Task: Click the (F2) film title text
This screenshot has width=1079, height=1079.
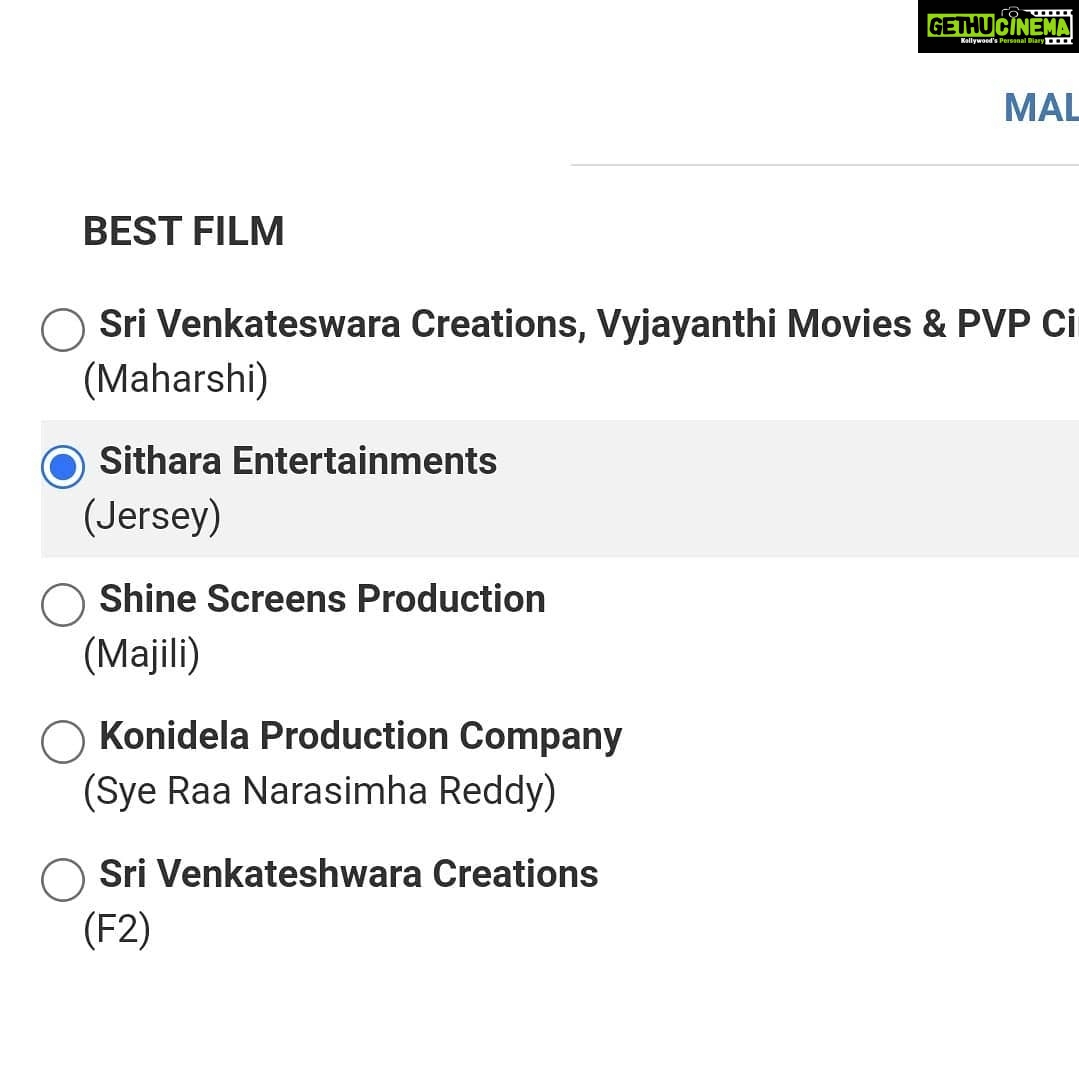Action: [117, 929]
